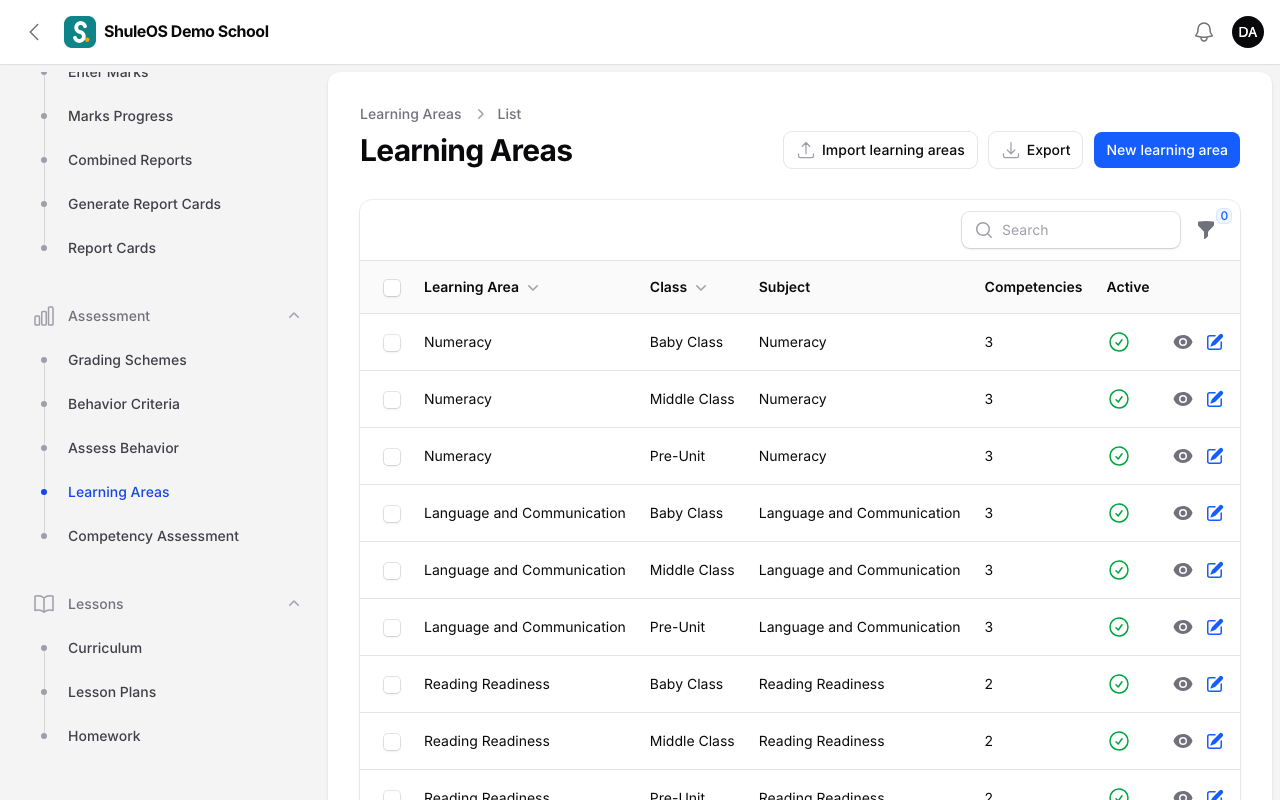The image size is (1280, 800).
Task: View Reading Readiness Middle Class record
Action: click(1183, 741)
